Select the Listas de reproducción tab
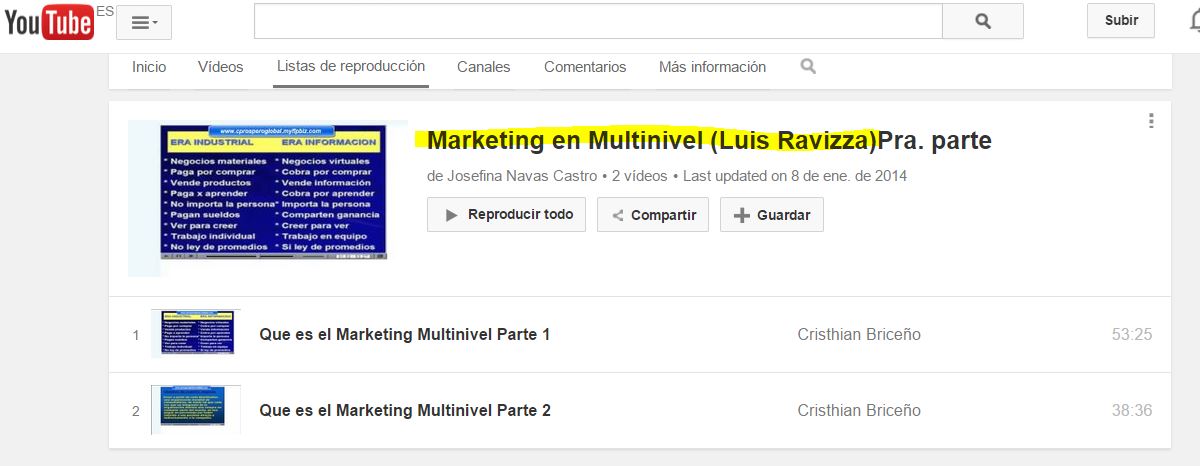Screen dimensions: 1200x466 351,67
